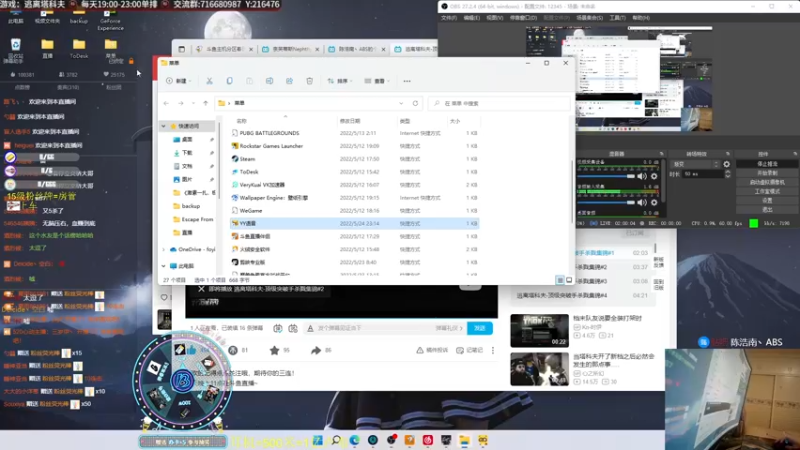Click the taskbar search magnifier icon
Viewport: 800px width, 450px height.
tap(336, 440)
